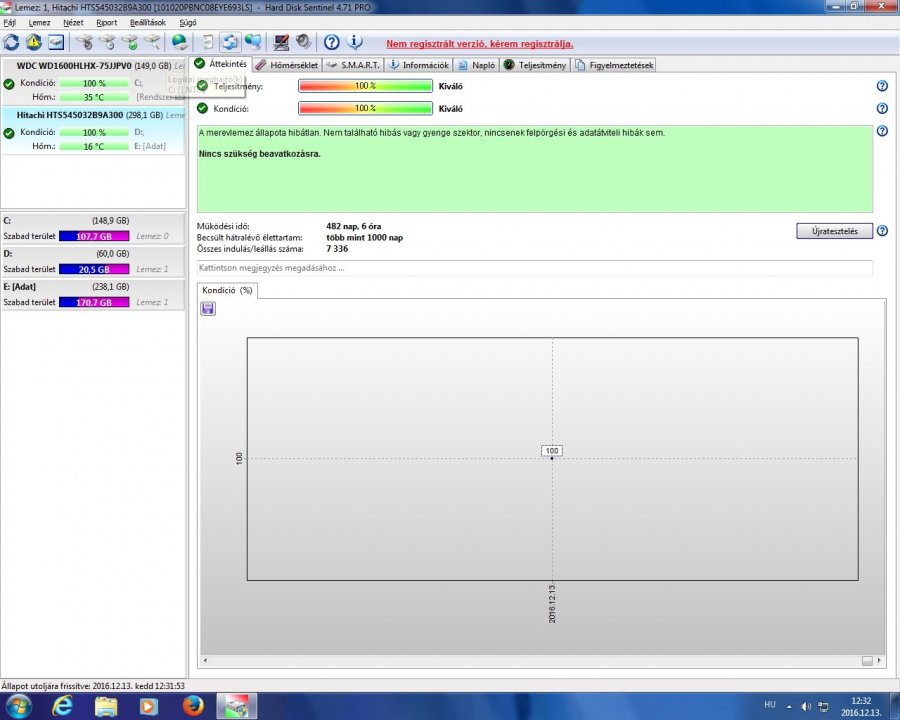The width and height of the screenshot is (900, 720).
Task: Click the disk with clock toolbar icon
Action: 107,42
